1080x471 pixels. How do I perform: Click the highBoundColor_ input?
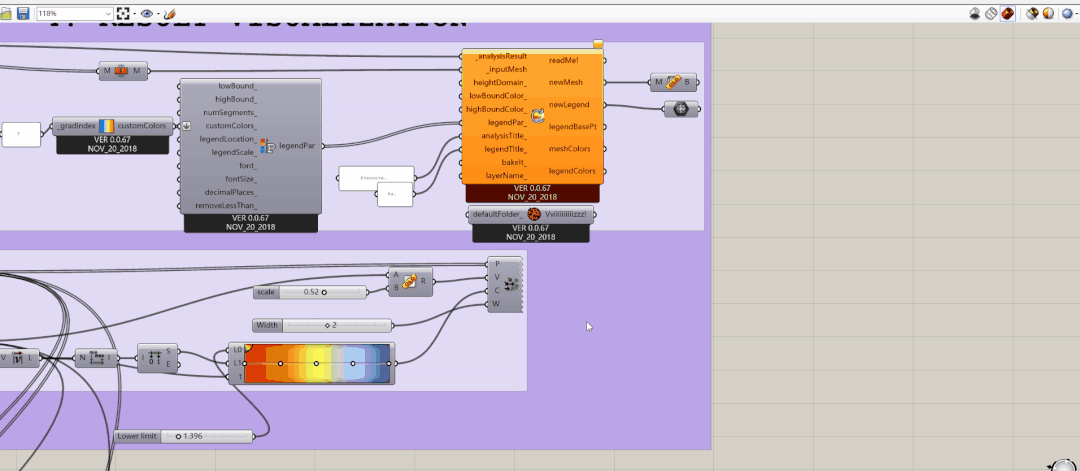(x=496, y=109)
